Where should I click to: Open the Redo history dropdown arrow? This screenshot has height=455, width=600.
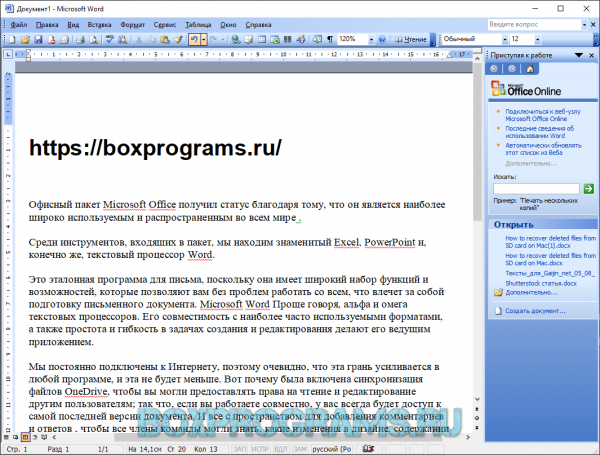(223, 39)
